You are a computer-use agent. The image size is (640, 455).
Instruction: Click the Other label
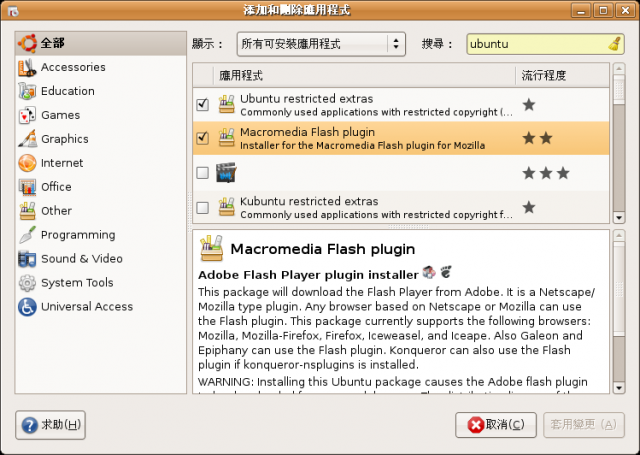(56, 211)
